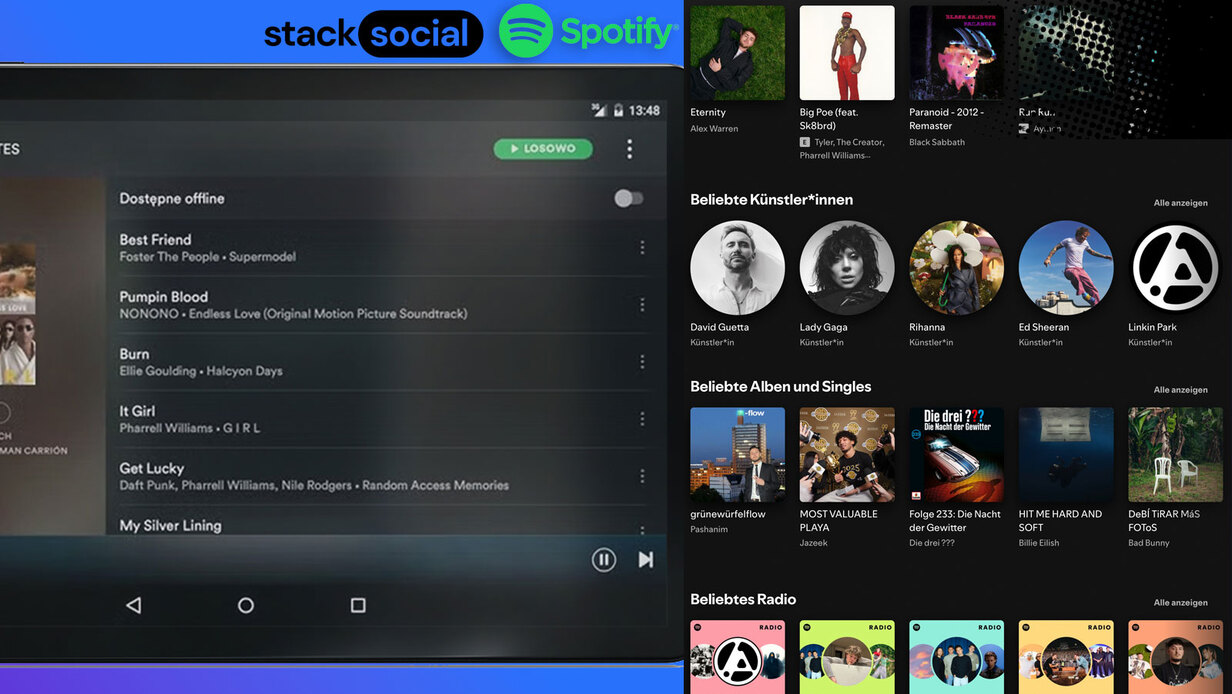Screen dimensions: 1232x694
Task: Open the overflow menu next to LOSOWO
Action: [x=629, y=149]
